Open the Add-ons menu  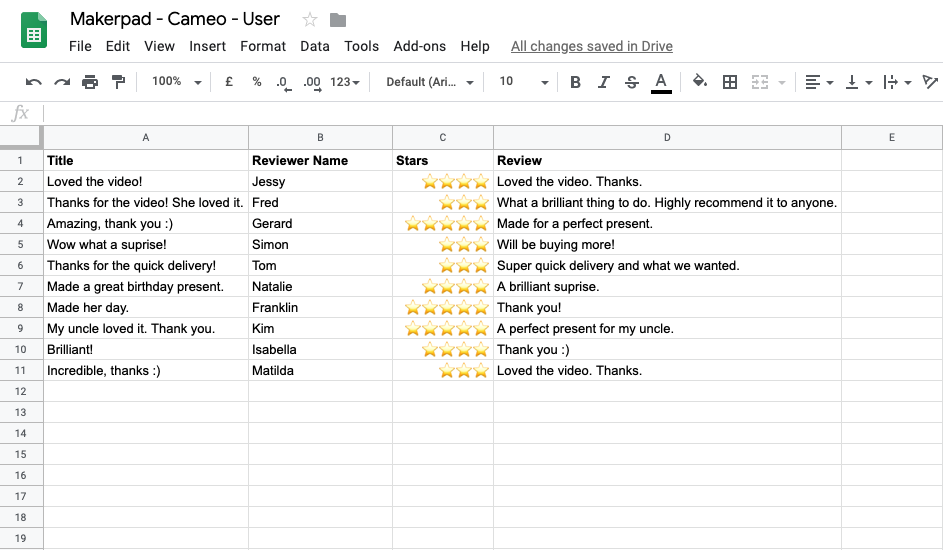coord(420,46)
